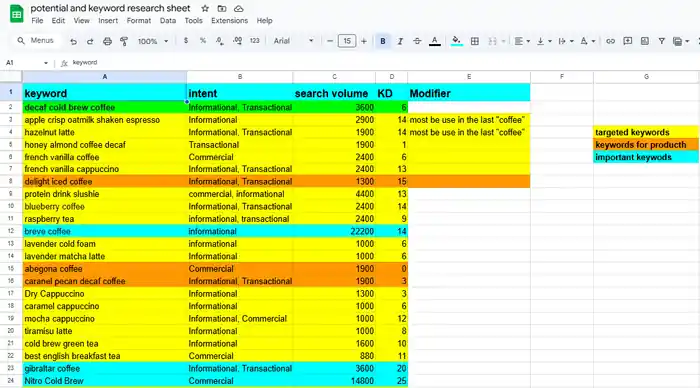Increase decimal places
Viewport: 700px width, 388px height.
pos(238,41)
